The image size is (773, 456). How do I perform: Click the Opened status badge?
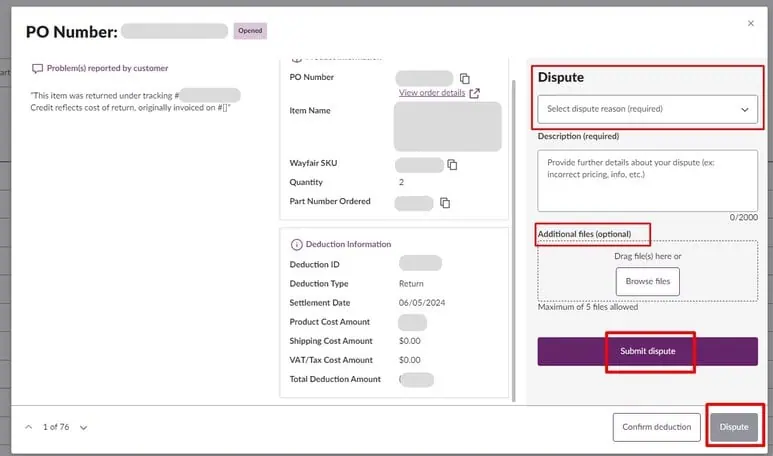tap(250, 31)
